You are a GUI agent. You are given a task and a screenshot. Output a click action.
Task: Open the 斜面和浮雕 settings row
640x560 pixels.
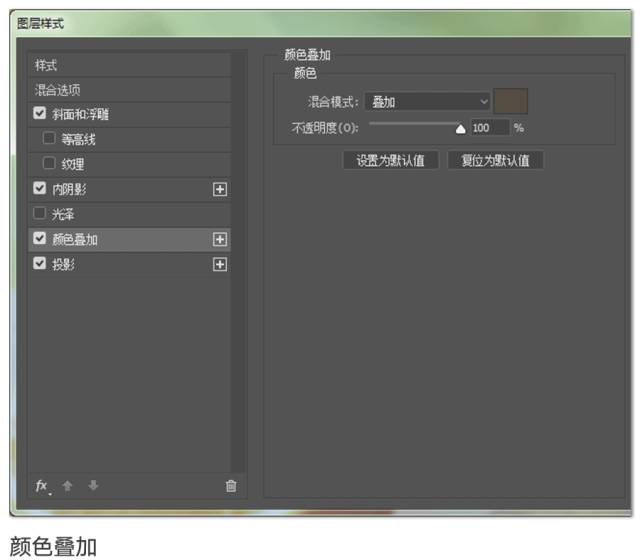pyautogui.click(x=129, y=114)
